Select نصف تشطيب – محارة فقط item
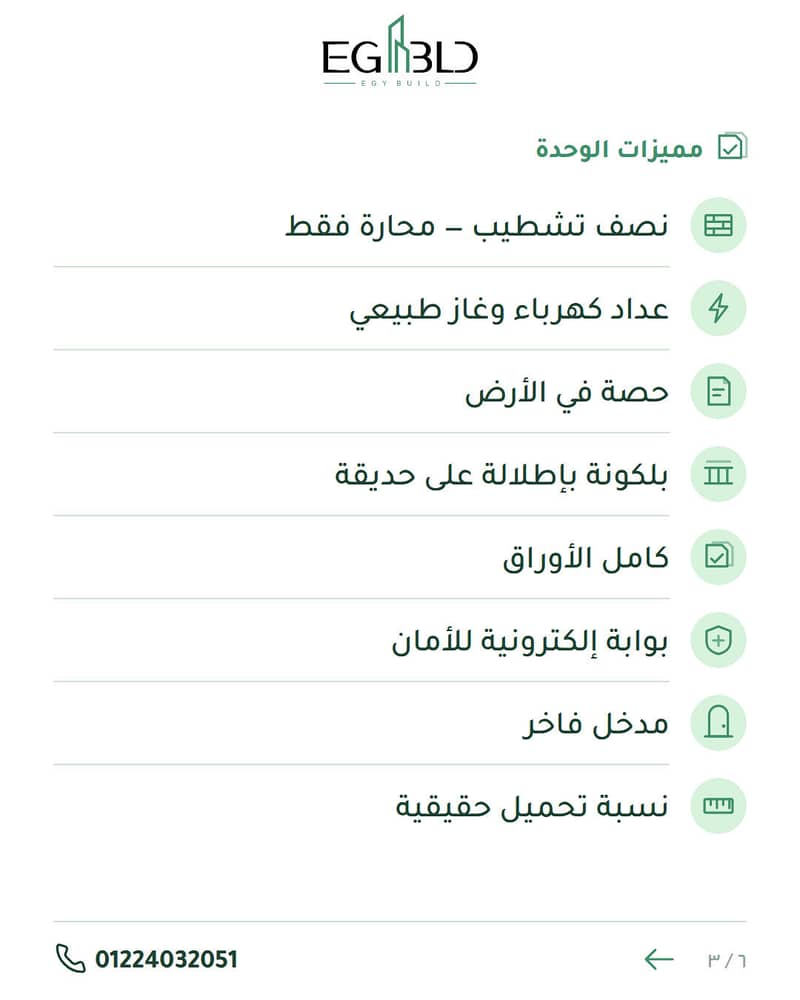800x1000 pixels. [477, 226]
